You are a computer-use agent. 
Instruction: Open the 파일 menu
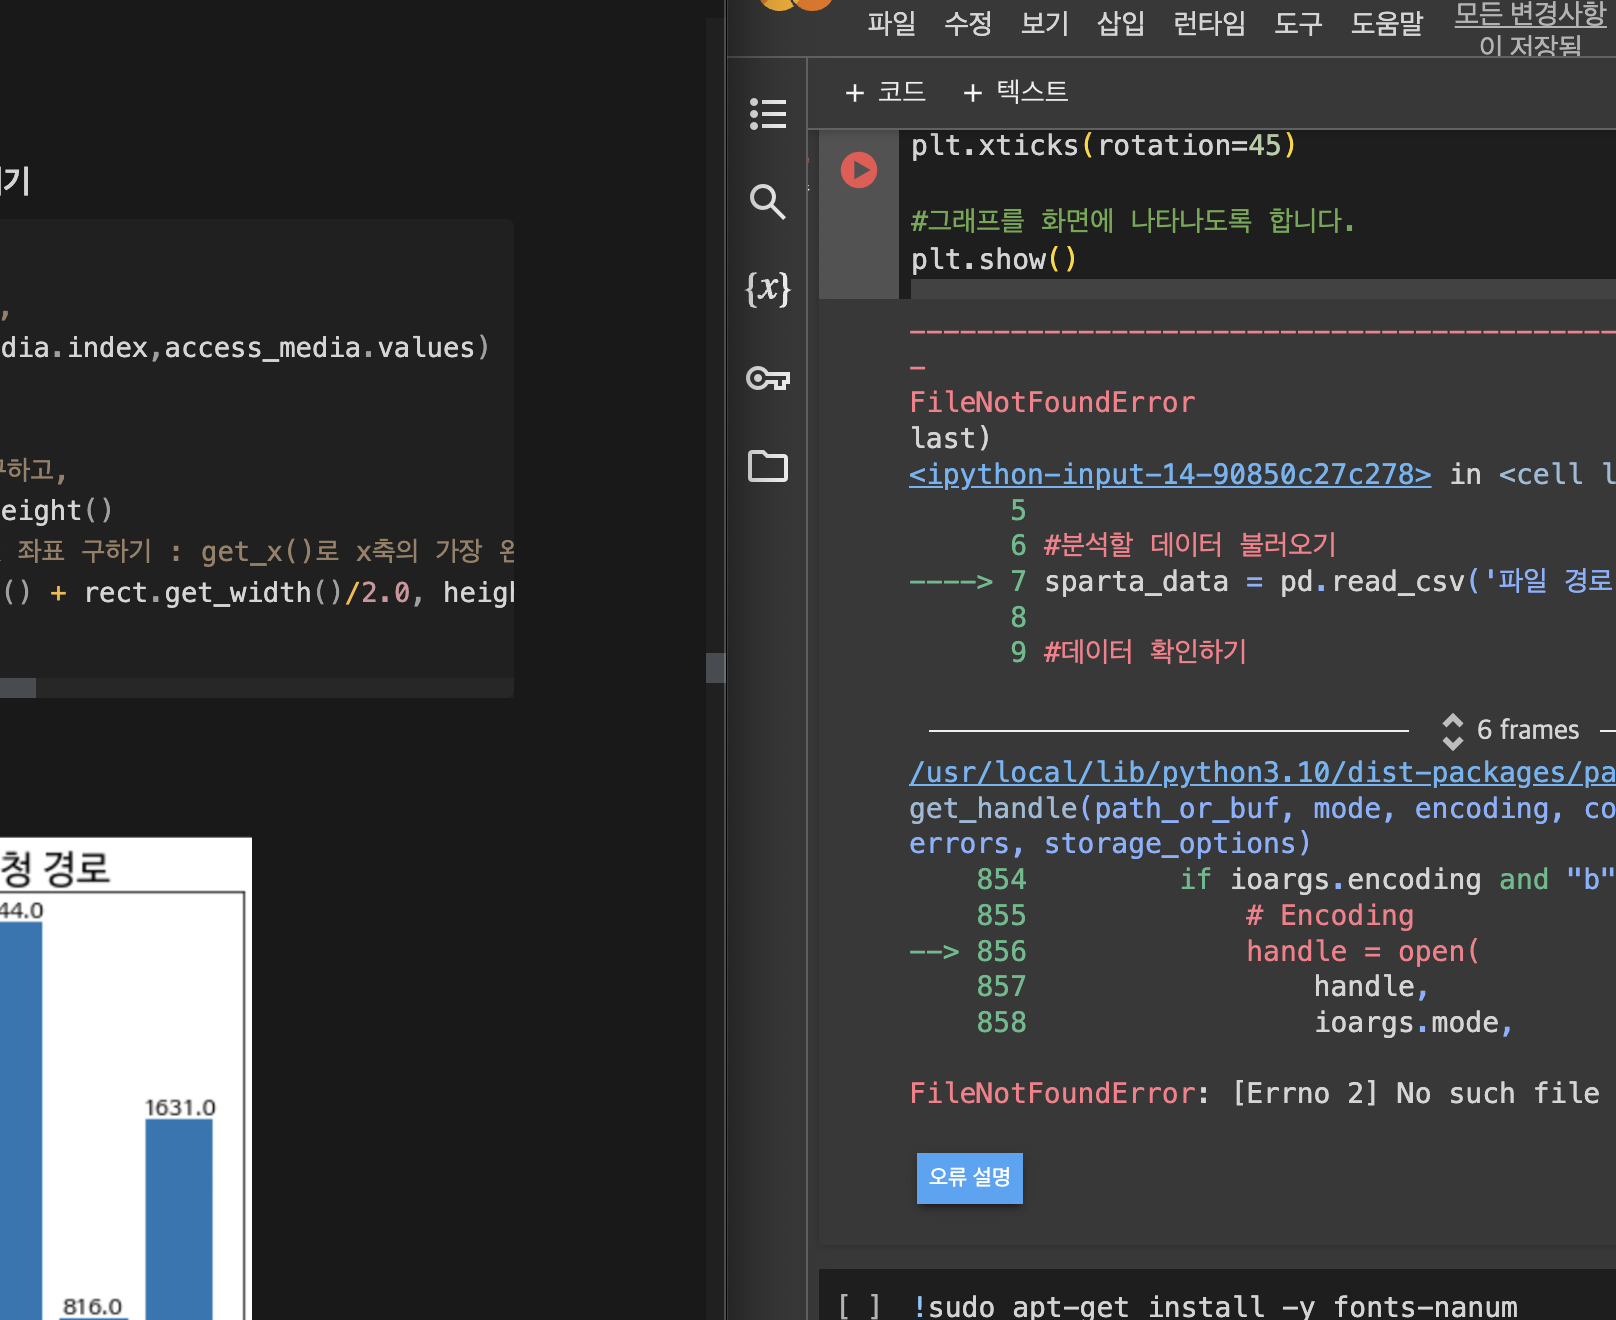pos(891,23)
